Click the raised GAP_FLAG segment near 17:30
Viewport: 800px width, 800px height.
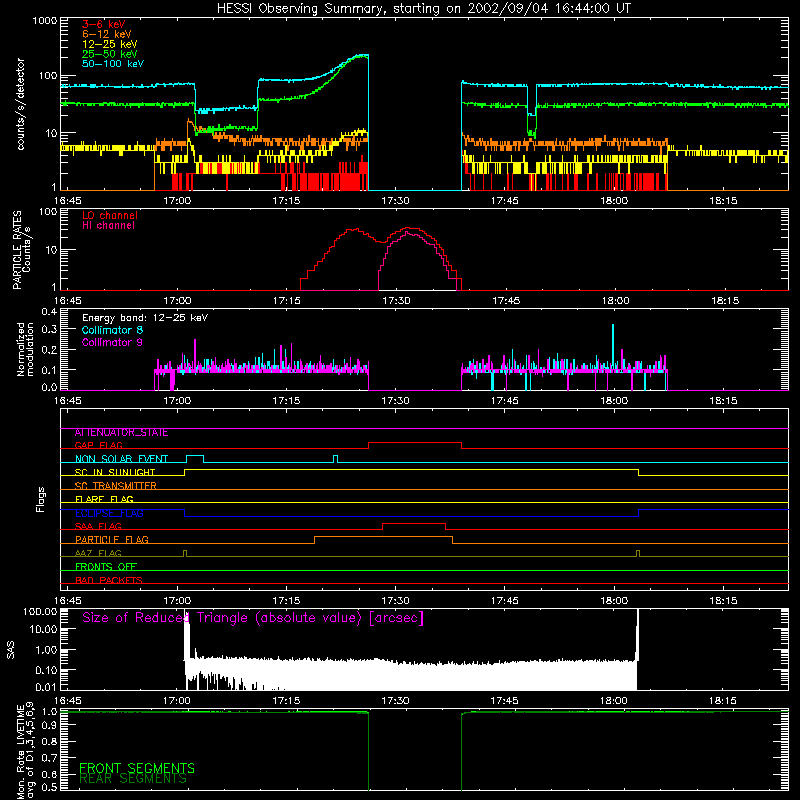(x=415, y=443)
